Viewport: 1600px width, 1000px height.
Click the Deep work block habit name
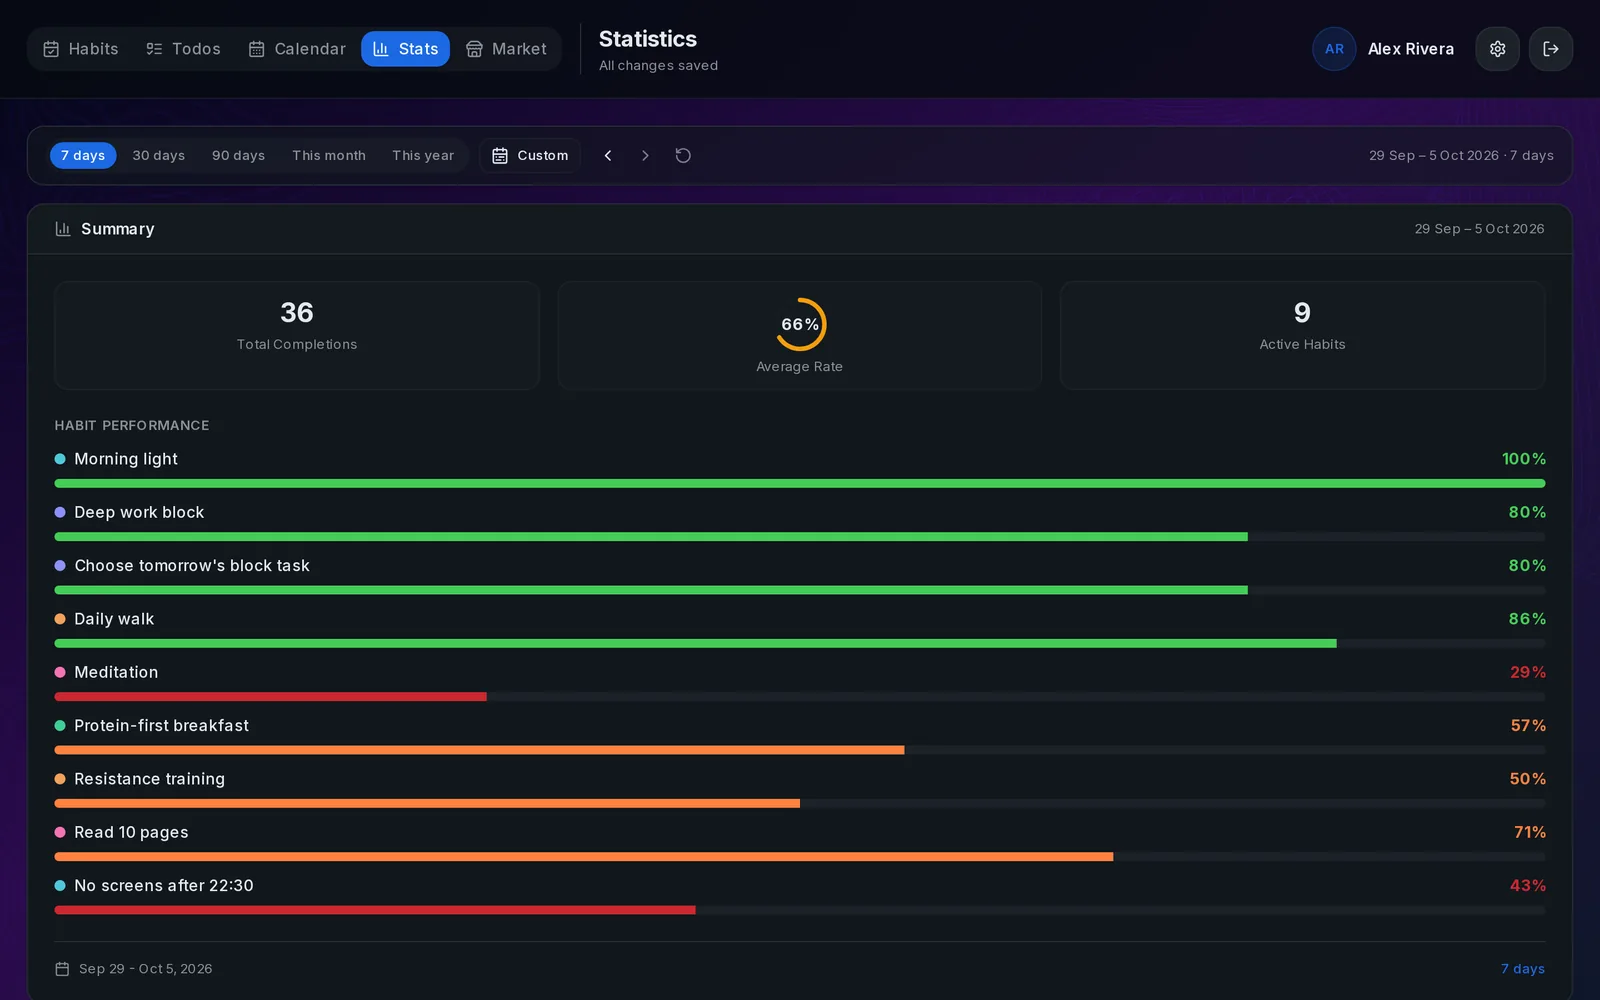coord(139,512)
